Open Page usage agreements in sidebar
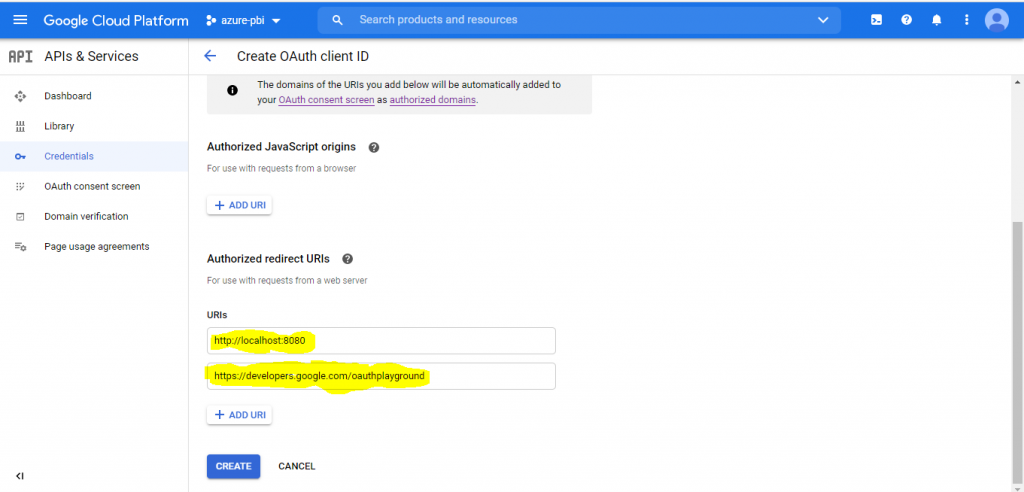The image size is (1024, 492). point(94,246)
